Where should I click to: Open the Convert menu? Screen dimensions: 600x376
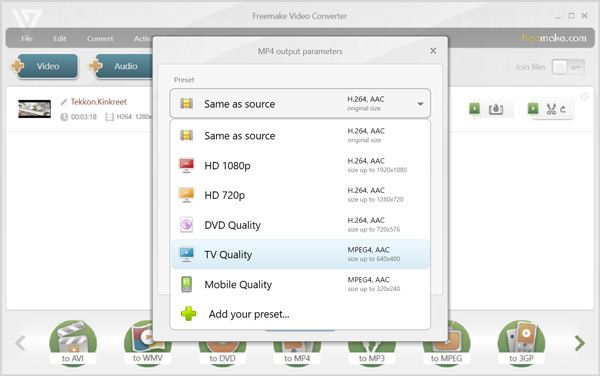tap(100, 39)
